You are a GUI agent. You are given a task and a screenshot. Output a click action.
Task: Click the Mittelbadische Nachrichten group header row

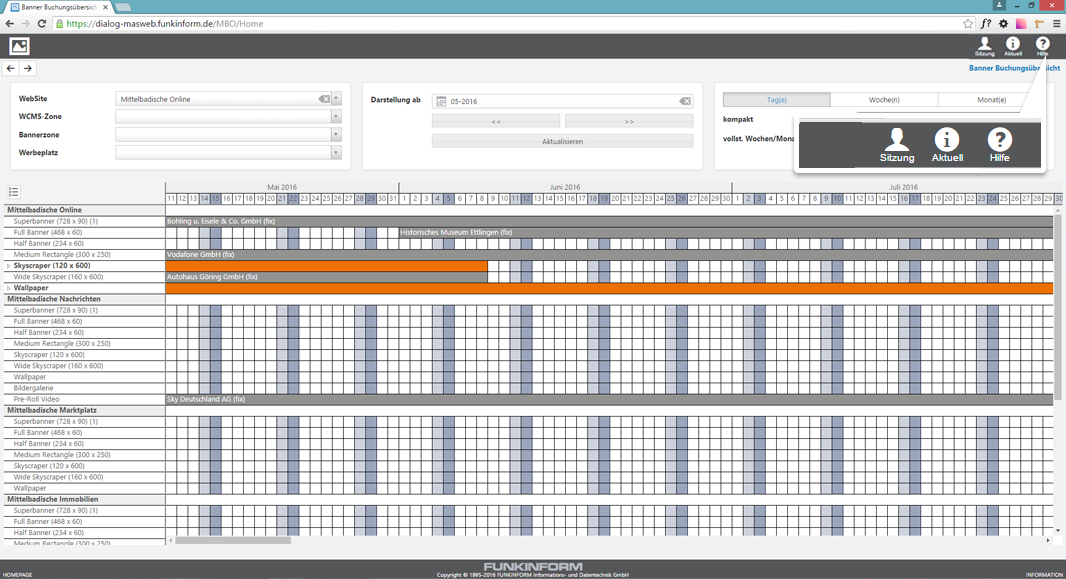click(84, 299)
